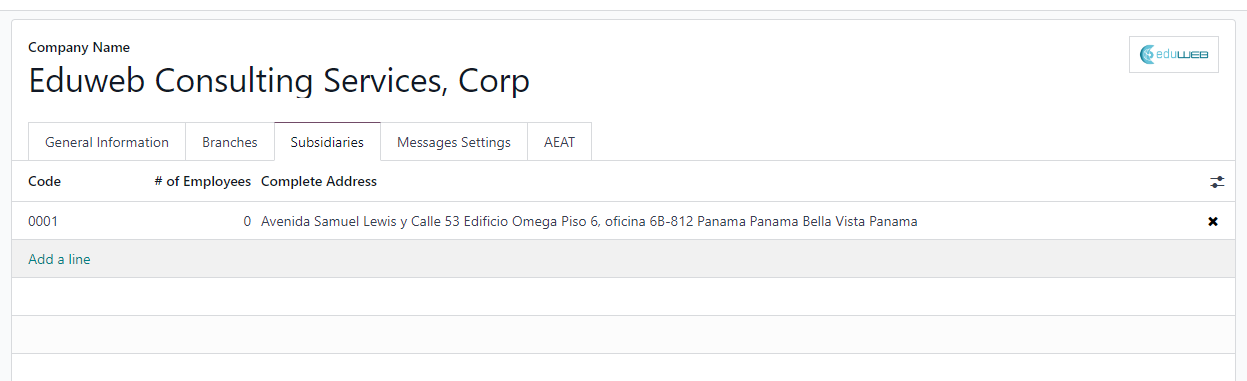
Task: Click the Eduweb company logo image
Action: [1173, 55]
